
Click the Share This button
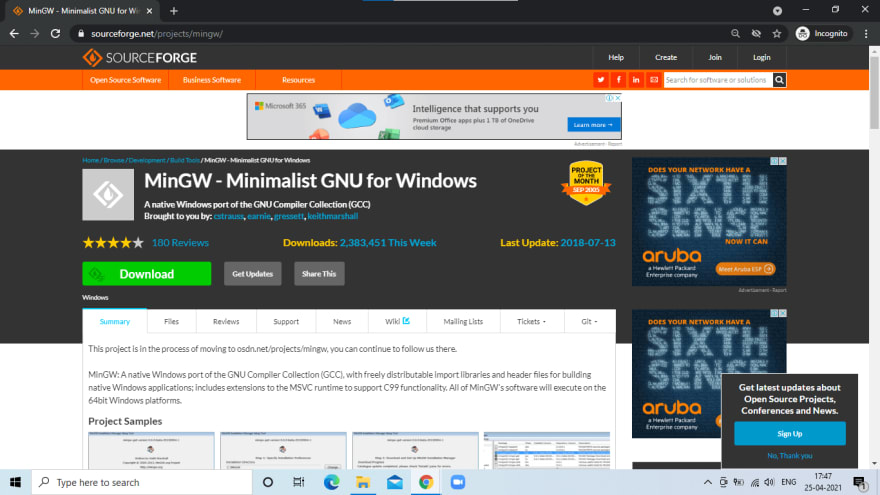(319, 274)
